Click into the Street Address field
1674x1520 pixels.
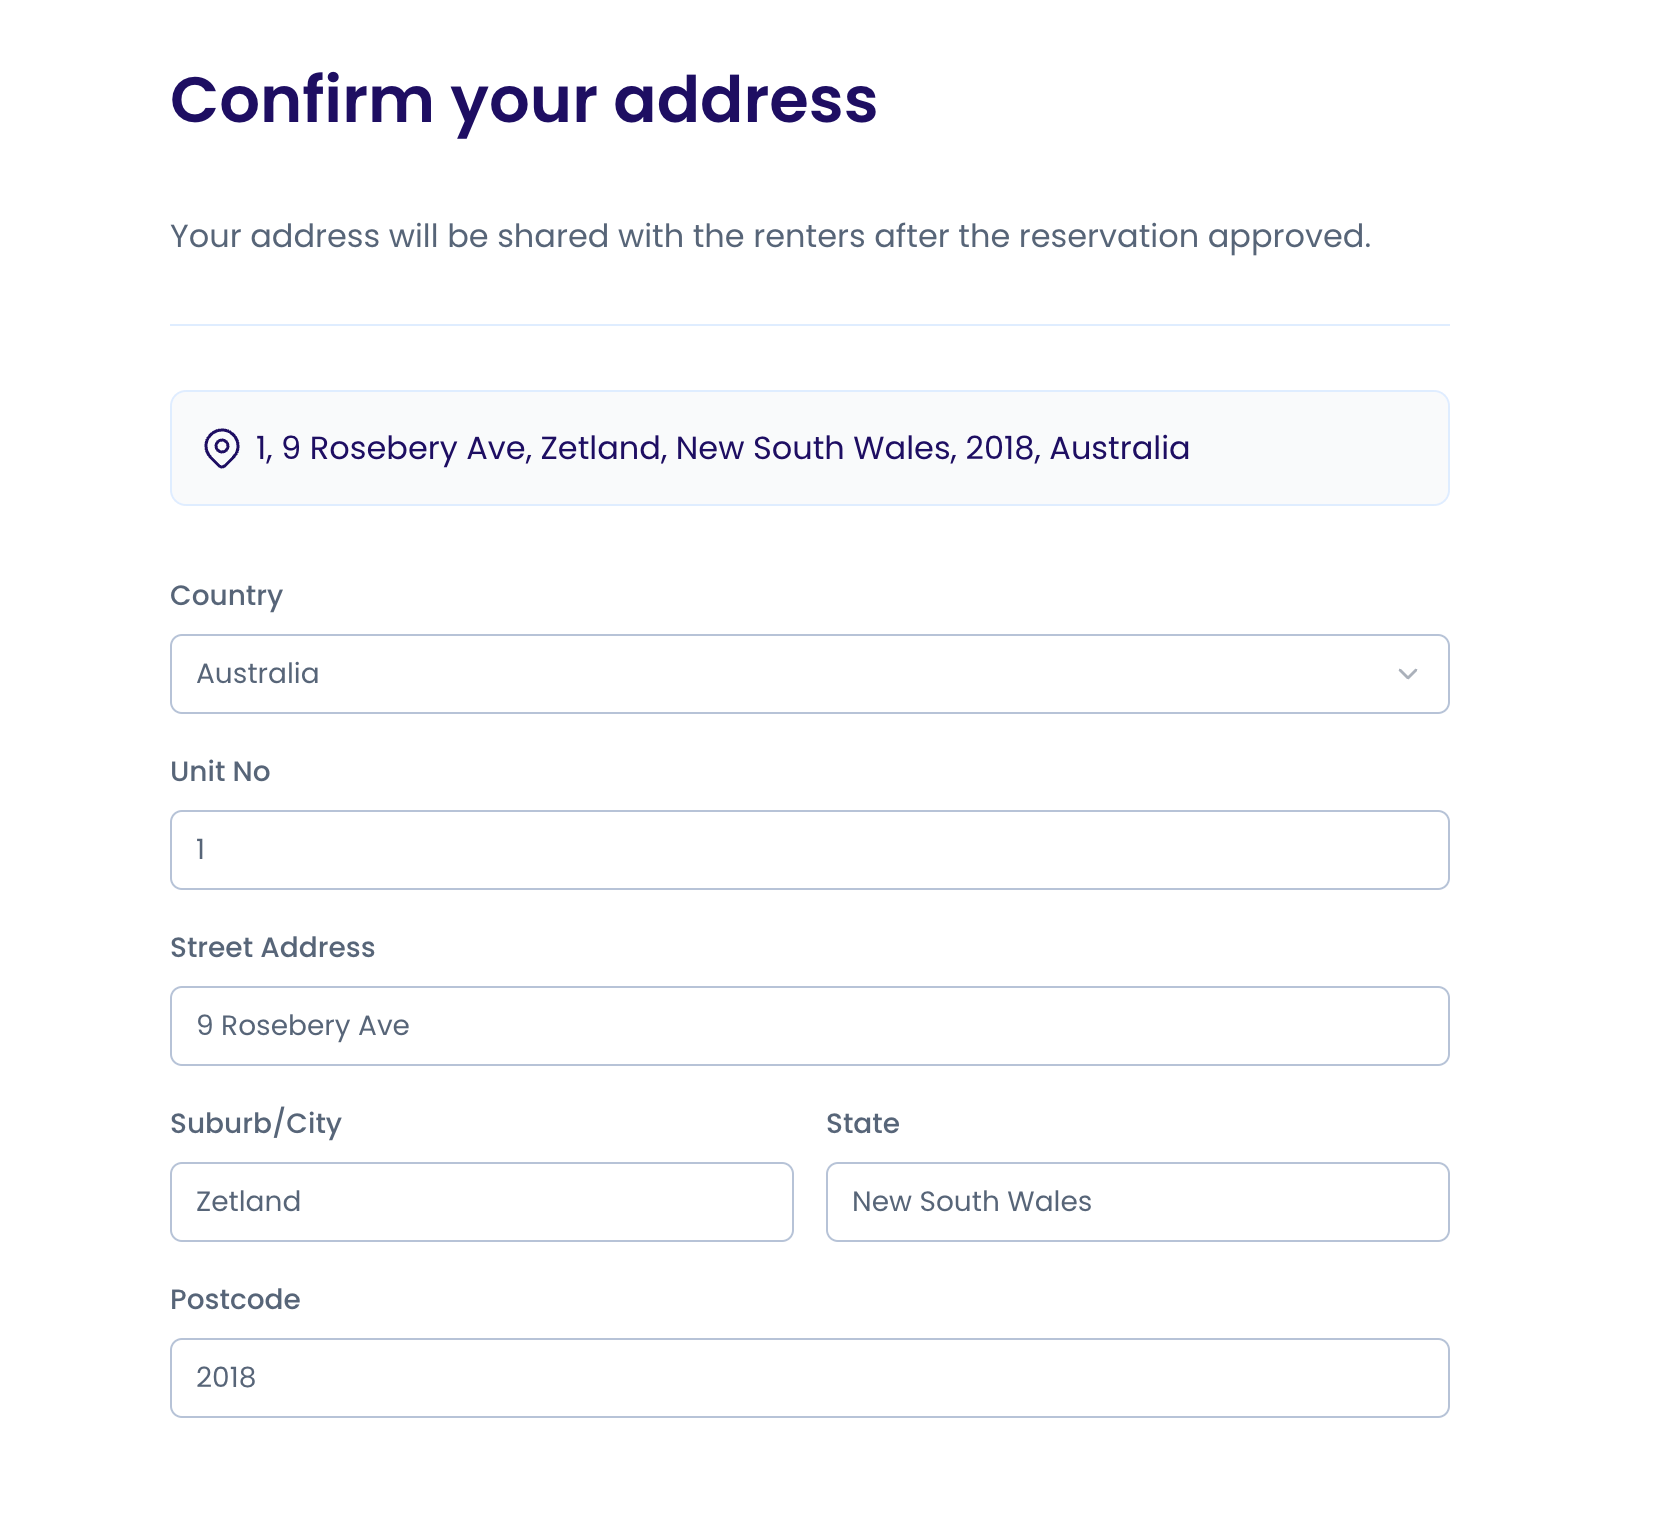[x=808, y=1026]
